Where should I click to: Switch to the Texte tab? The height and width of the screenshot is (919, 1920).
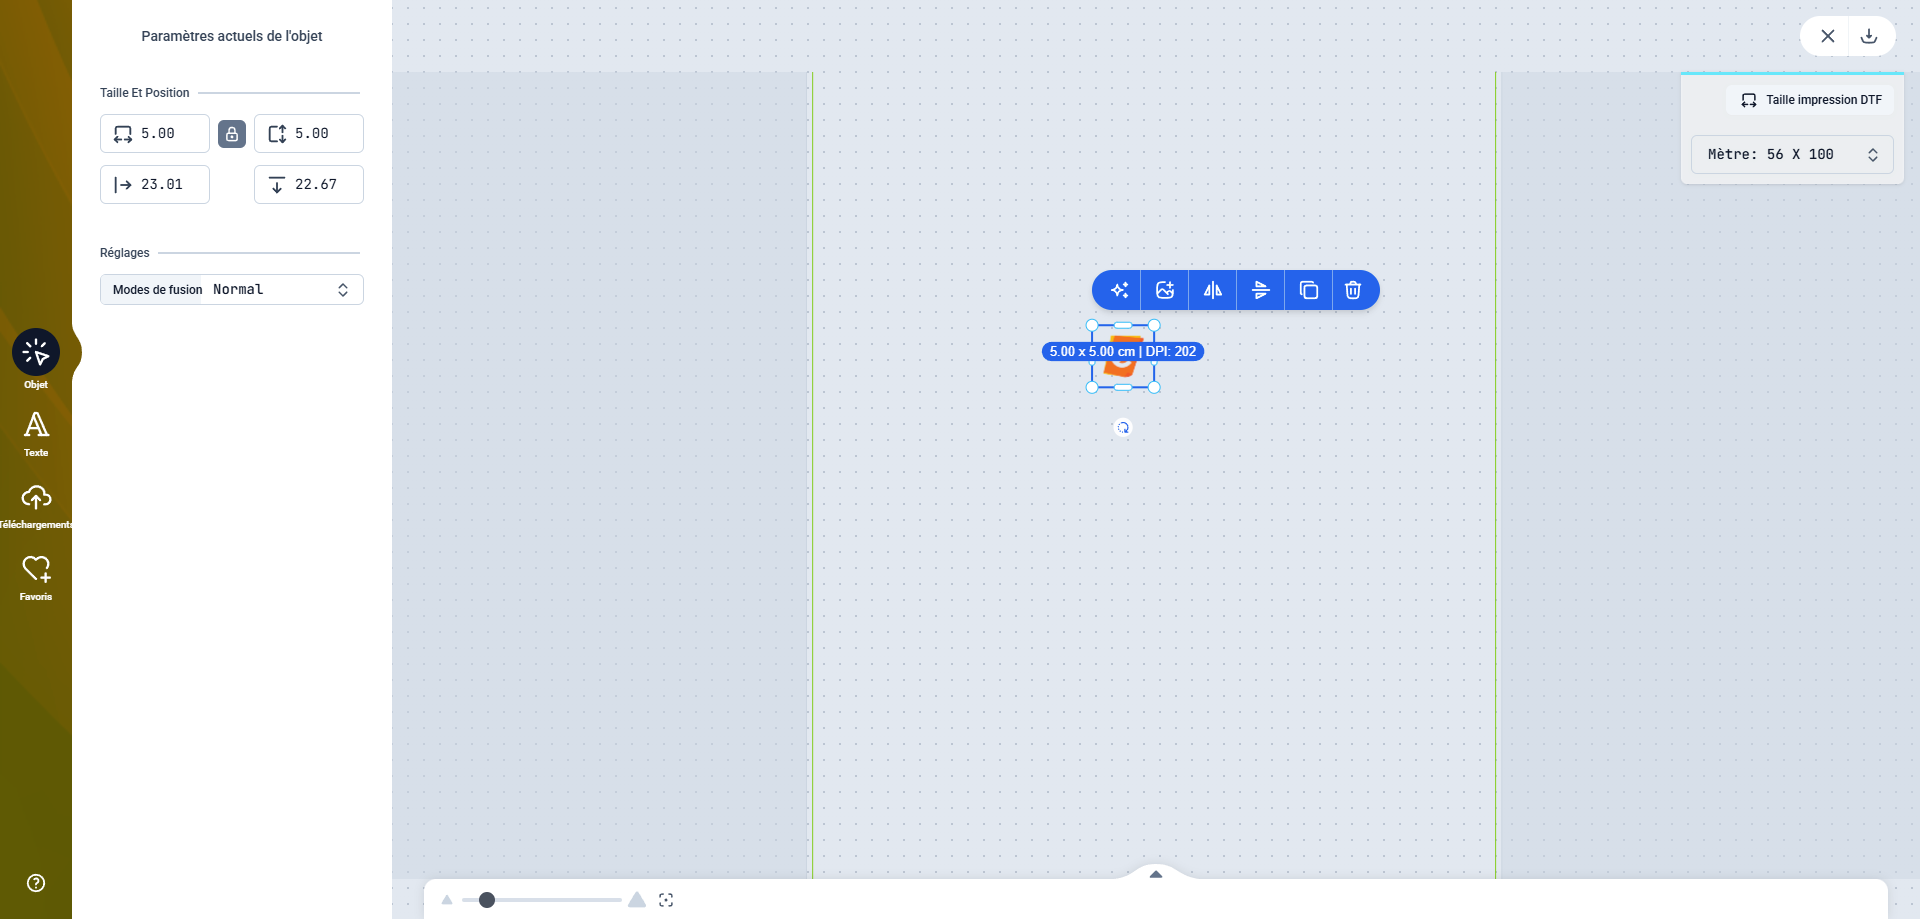click(x=36, y=434)
